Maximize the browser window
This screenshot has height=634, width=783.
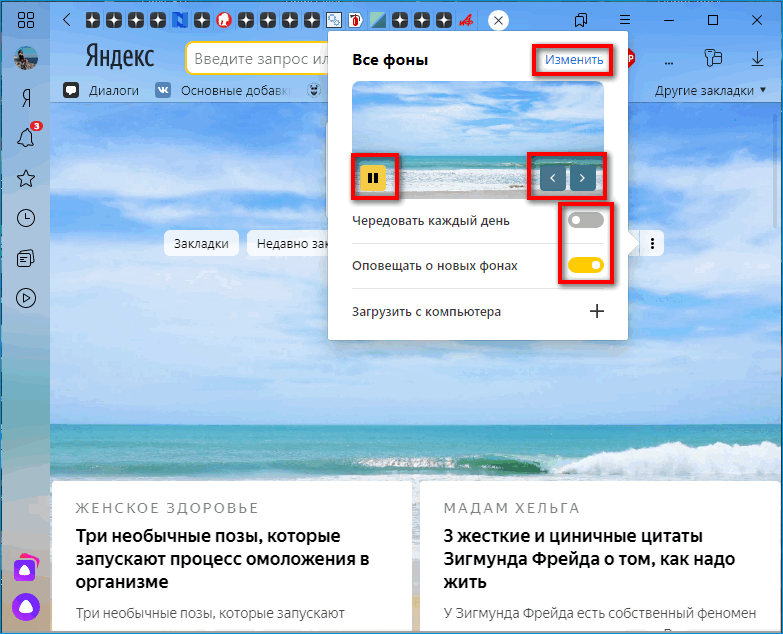(x=713, y=20)
